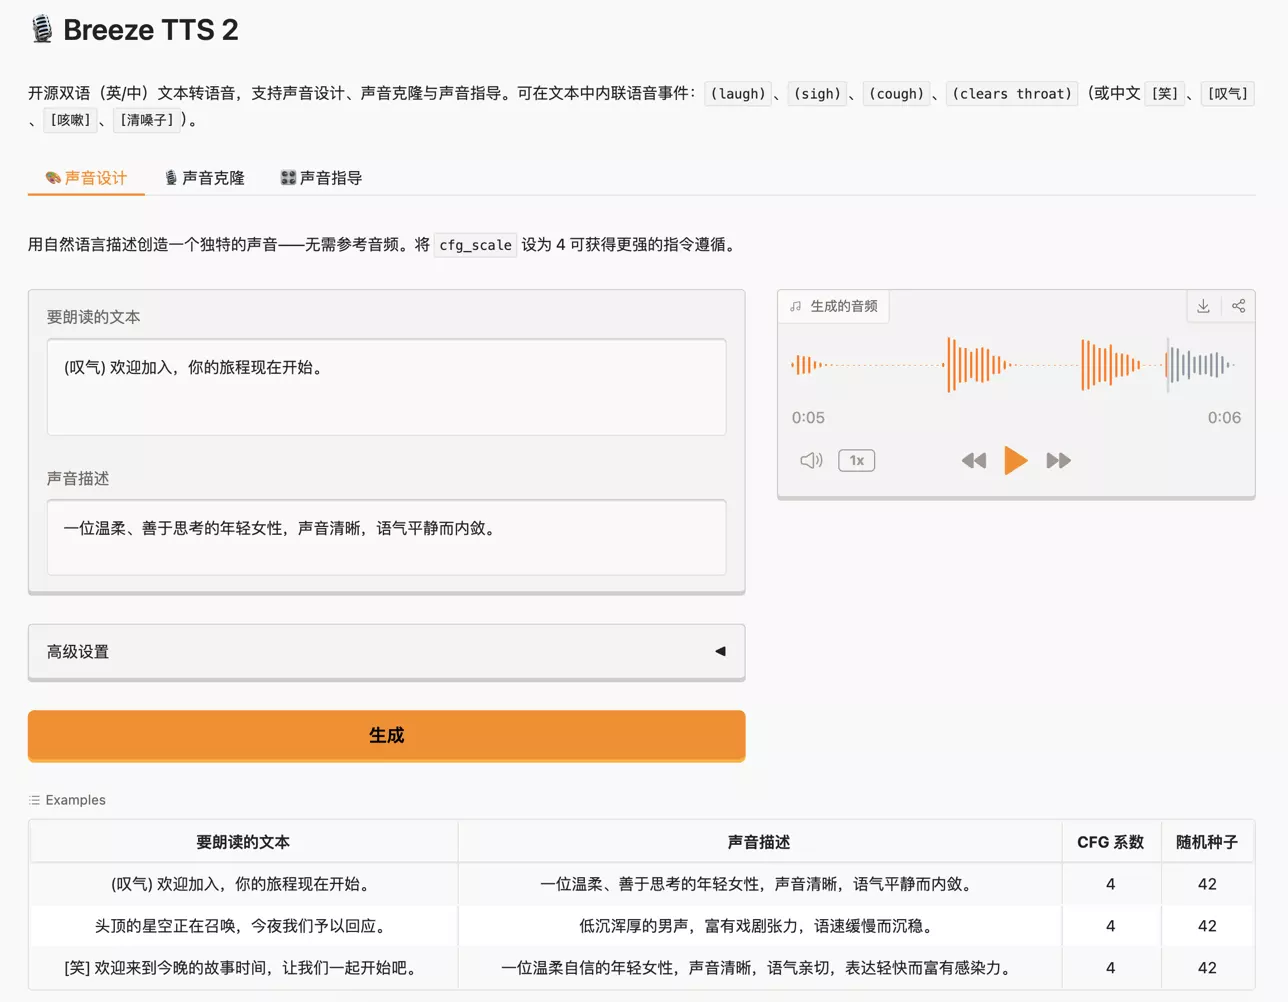Click the (laugh) tag in description
The image size is (1288, 1002).
(738, 94)
